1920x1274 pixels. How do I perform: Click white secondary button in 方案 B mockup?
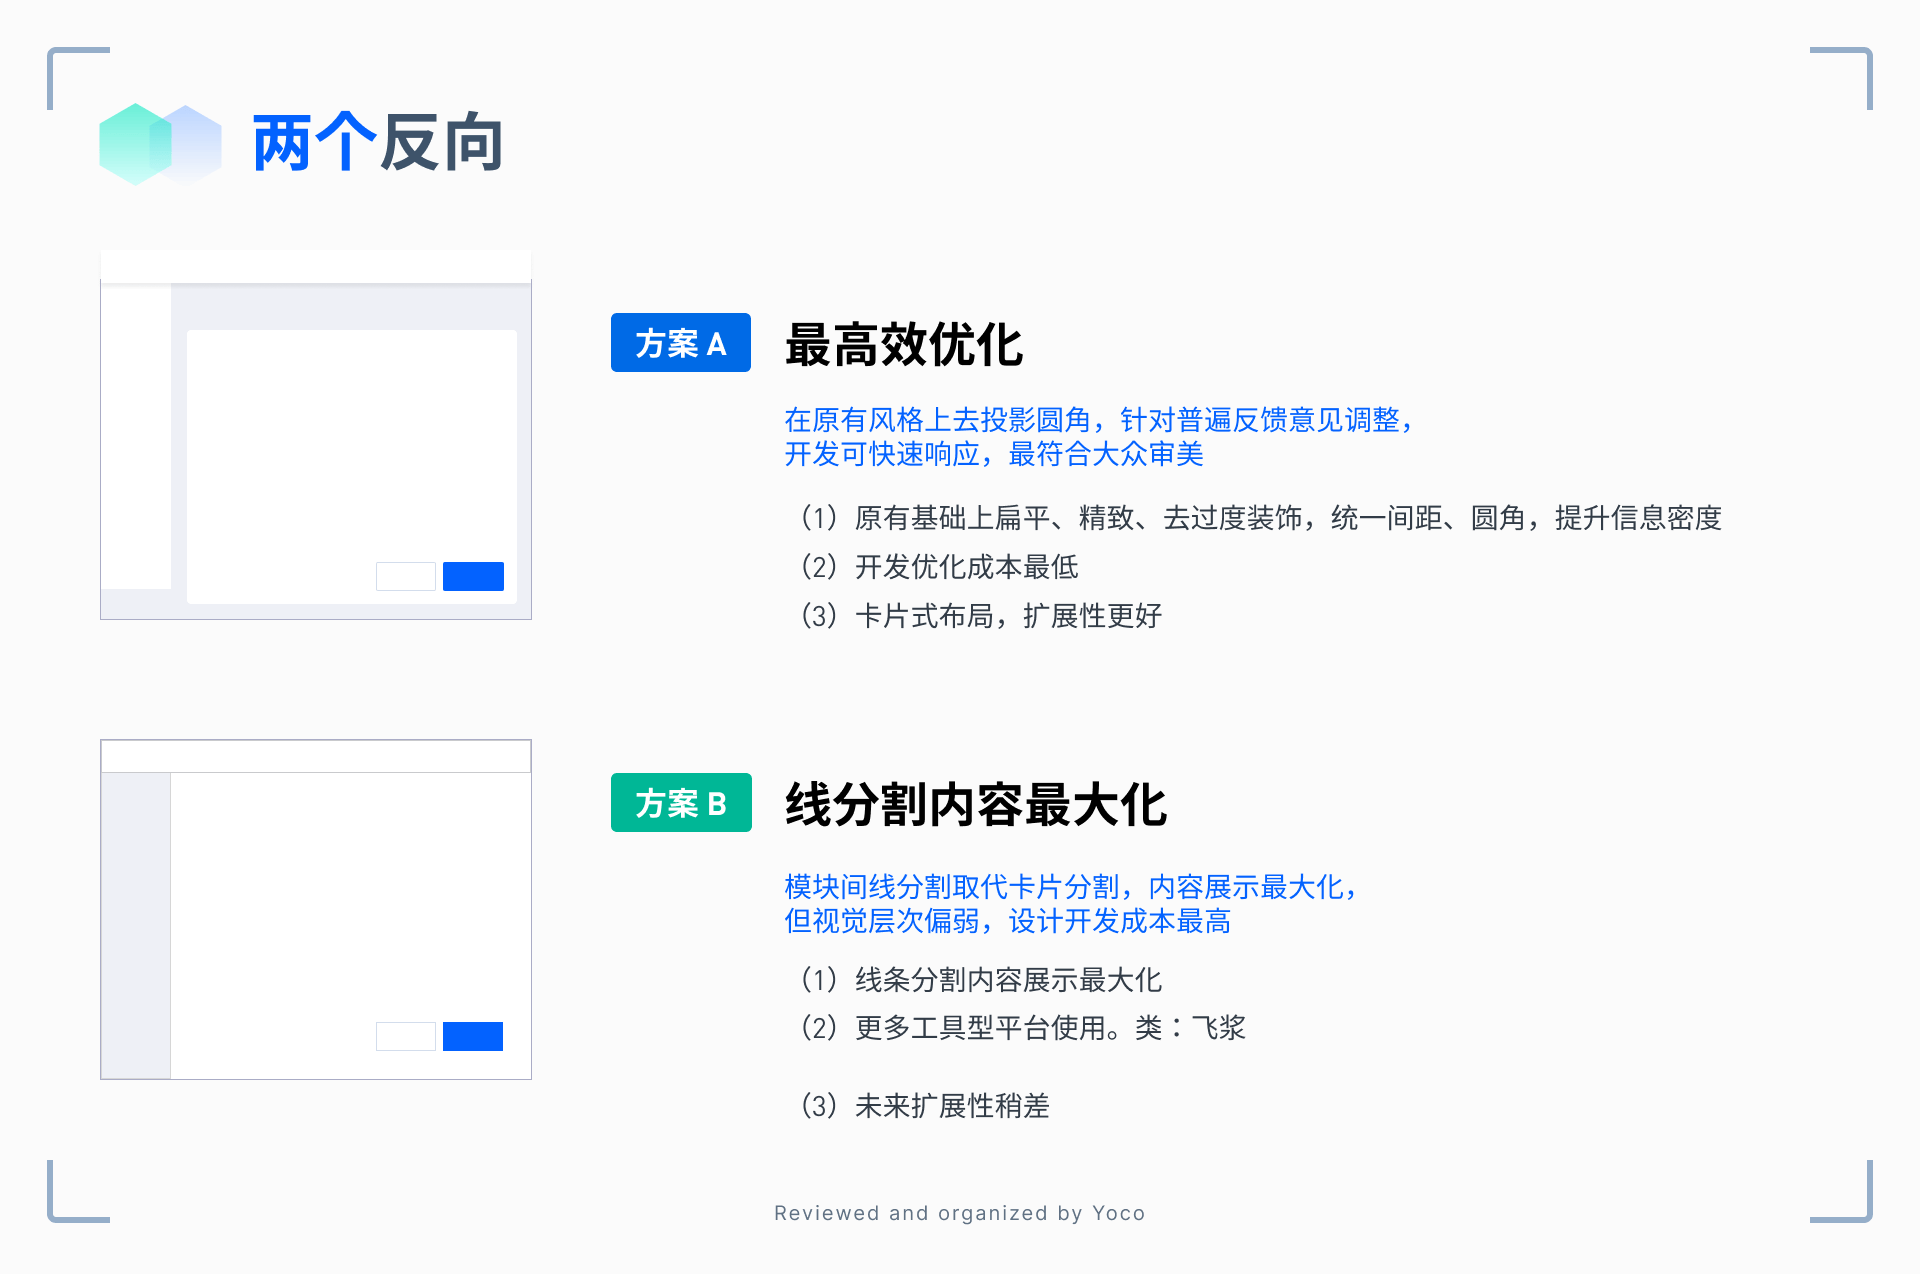(x=405, y=1036)
